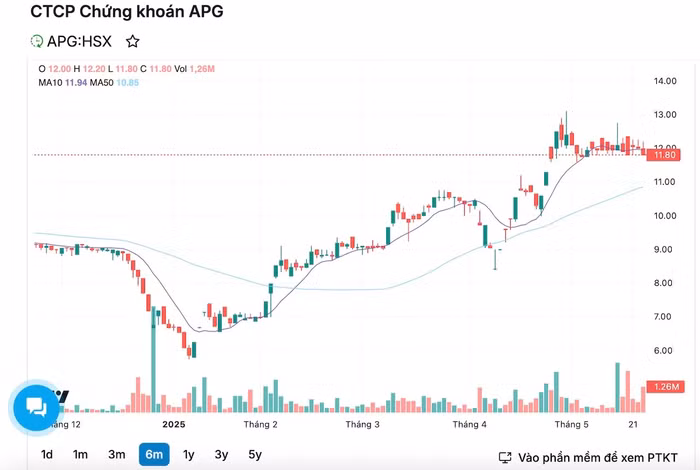The height and width of the screenshot is (470, 700).
Task: Switch chart to 1y range
Action: 189,454
